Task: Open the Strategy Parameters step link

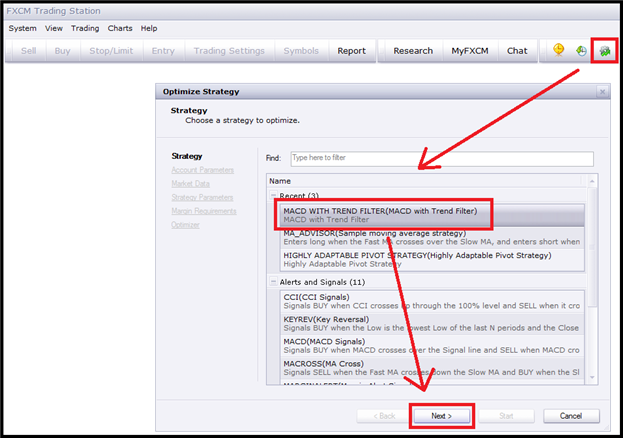Action: point(202,198)
